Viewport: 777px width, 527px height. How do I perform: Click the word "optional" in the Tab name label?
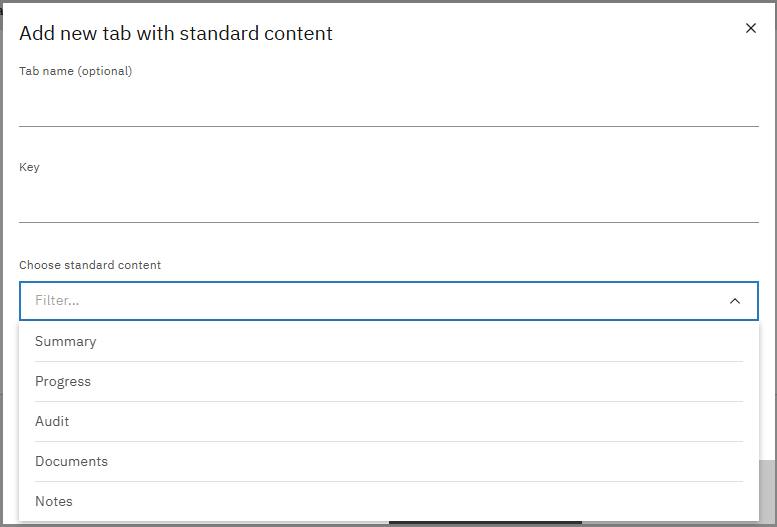[x=104, y=71]
